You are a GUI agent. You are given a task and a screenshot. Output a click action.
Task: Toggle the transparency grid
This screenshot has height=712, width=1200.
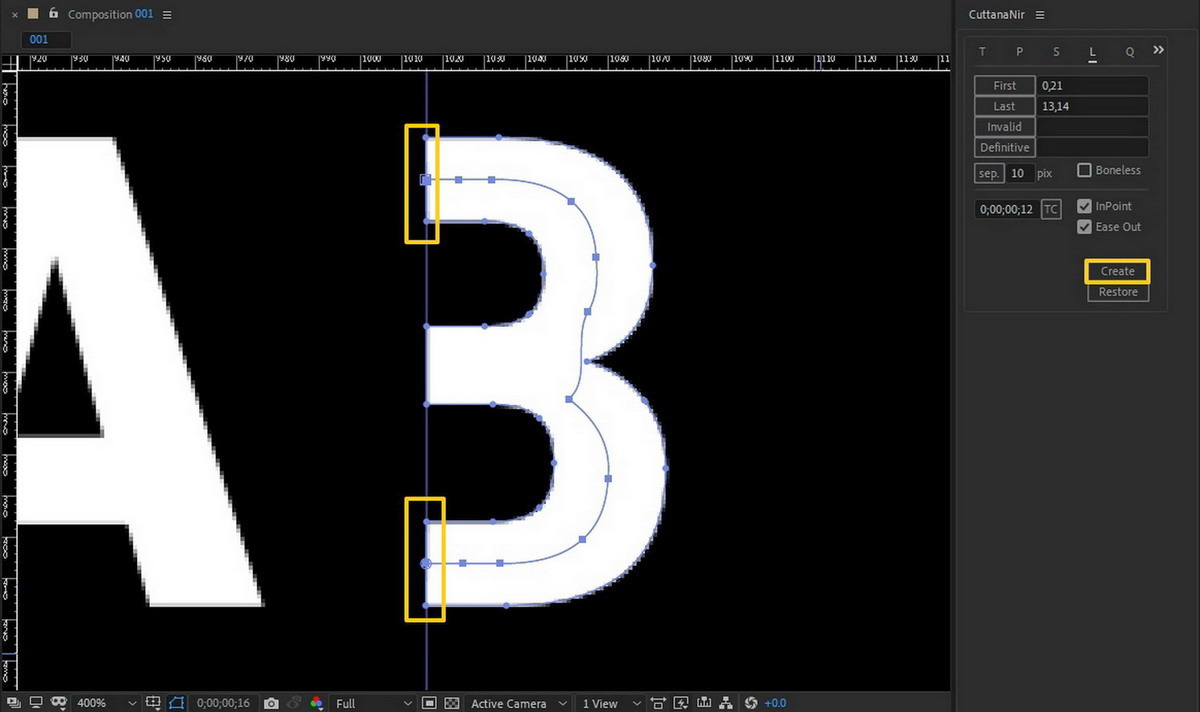point(451,703)
